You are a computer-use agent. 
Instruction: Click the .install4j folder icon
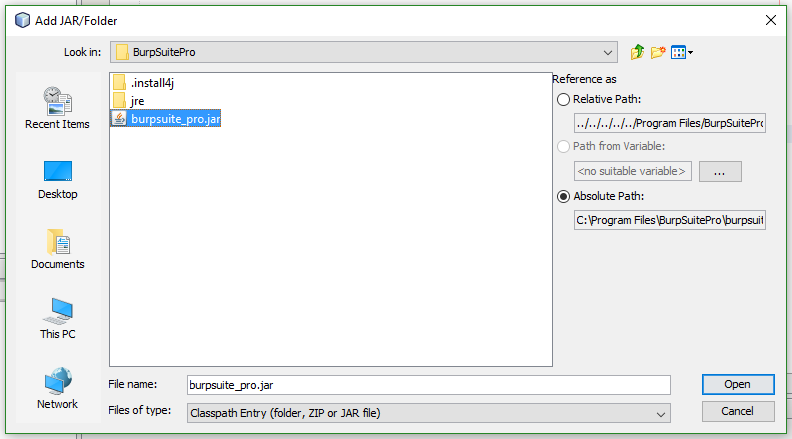119,82
